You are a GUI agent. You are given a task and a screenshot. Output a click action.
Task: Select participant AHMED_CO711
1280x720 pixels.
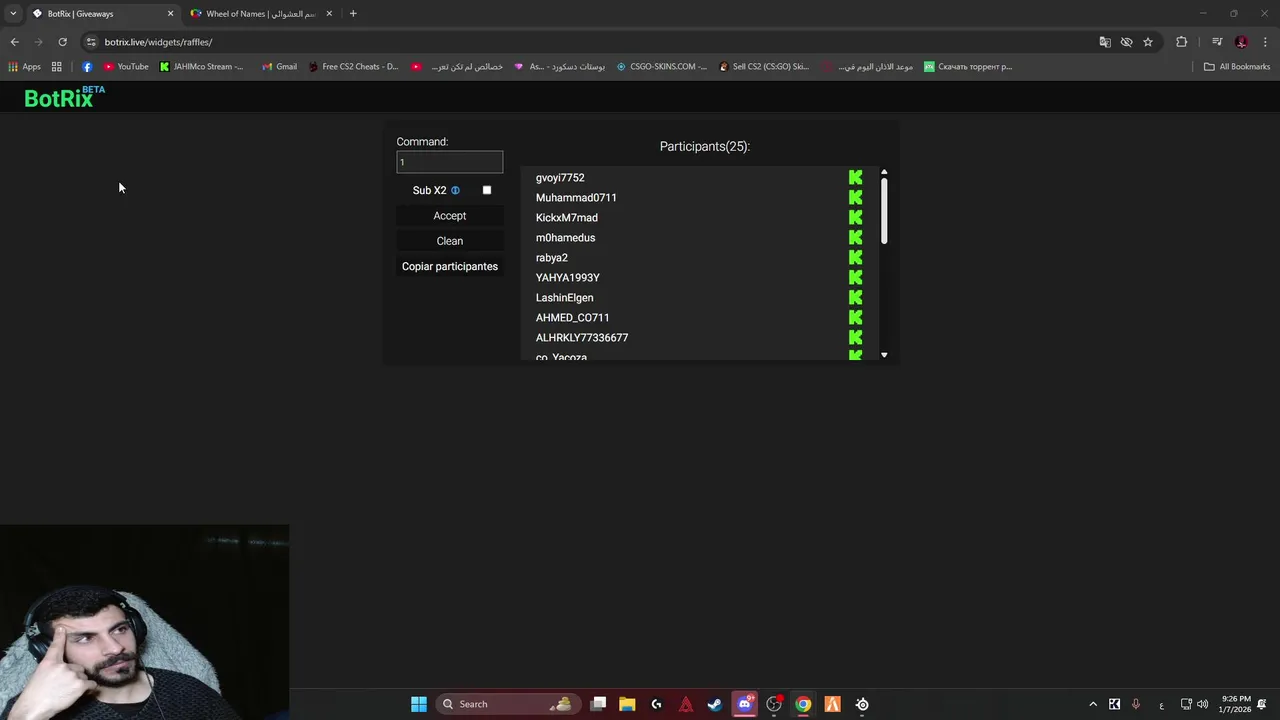coord(573,318)
